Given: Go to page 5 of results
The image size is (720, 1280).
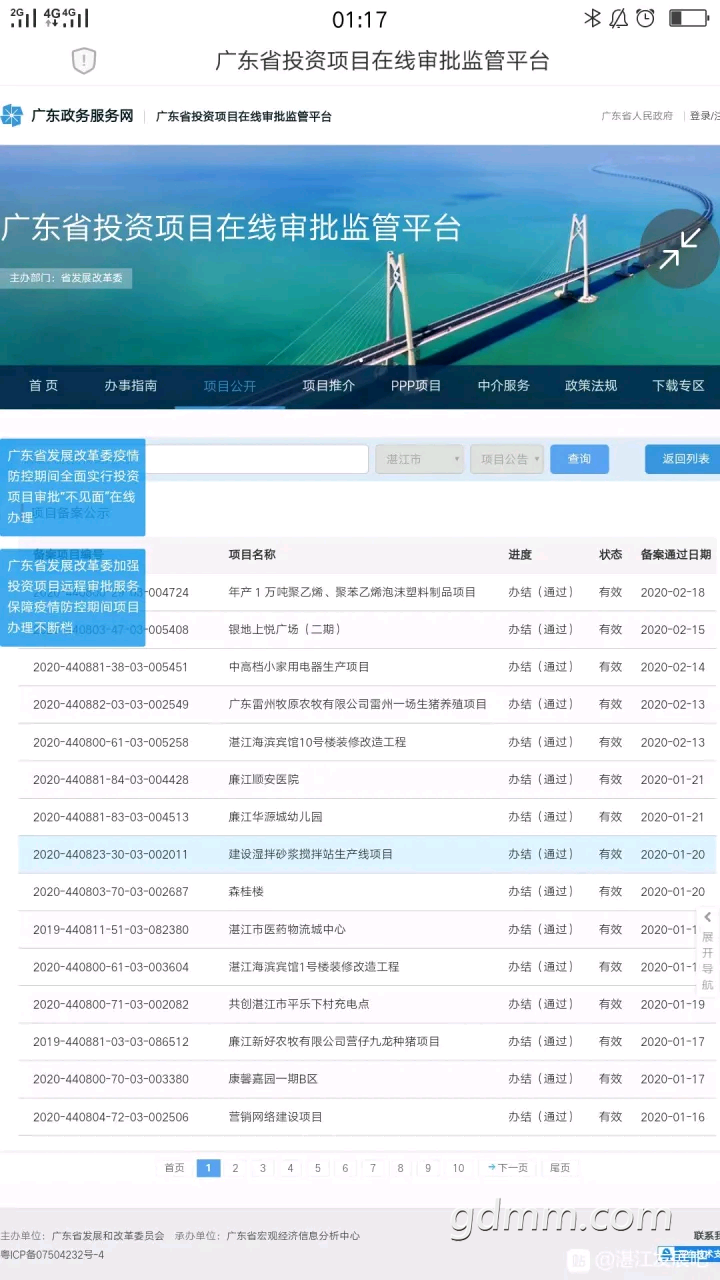Looking at the screenshot, I should pyautogui.click(x=317, y=1168).
